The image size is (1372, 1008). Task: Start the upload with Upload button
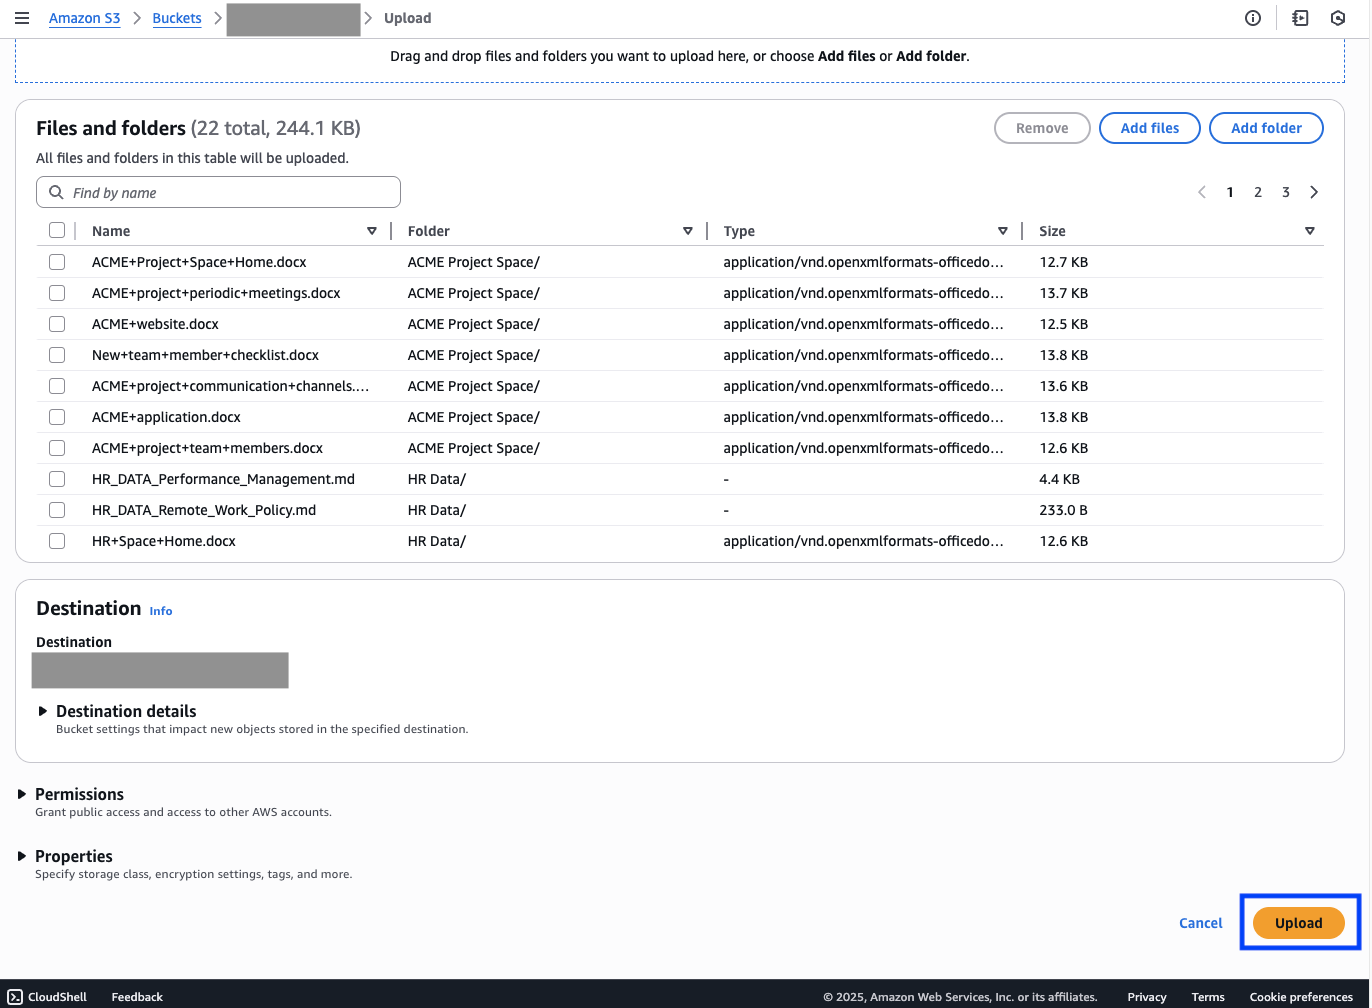pyautogui.click(x=1299, y=923)
